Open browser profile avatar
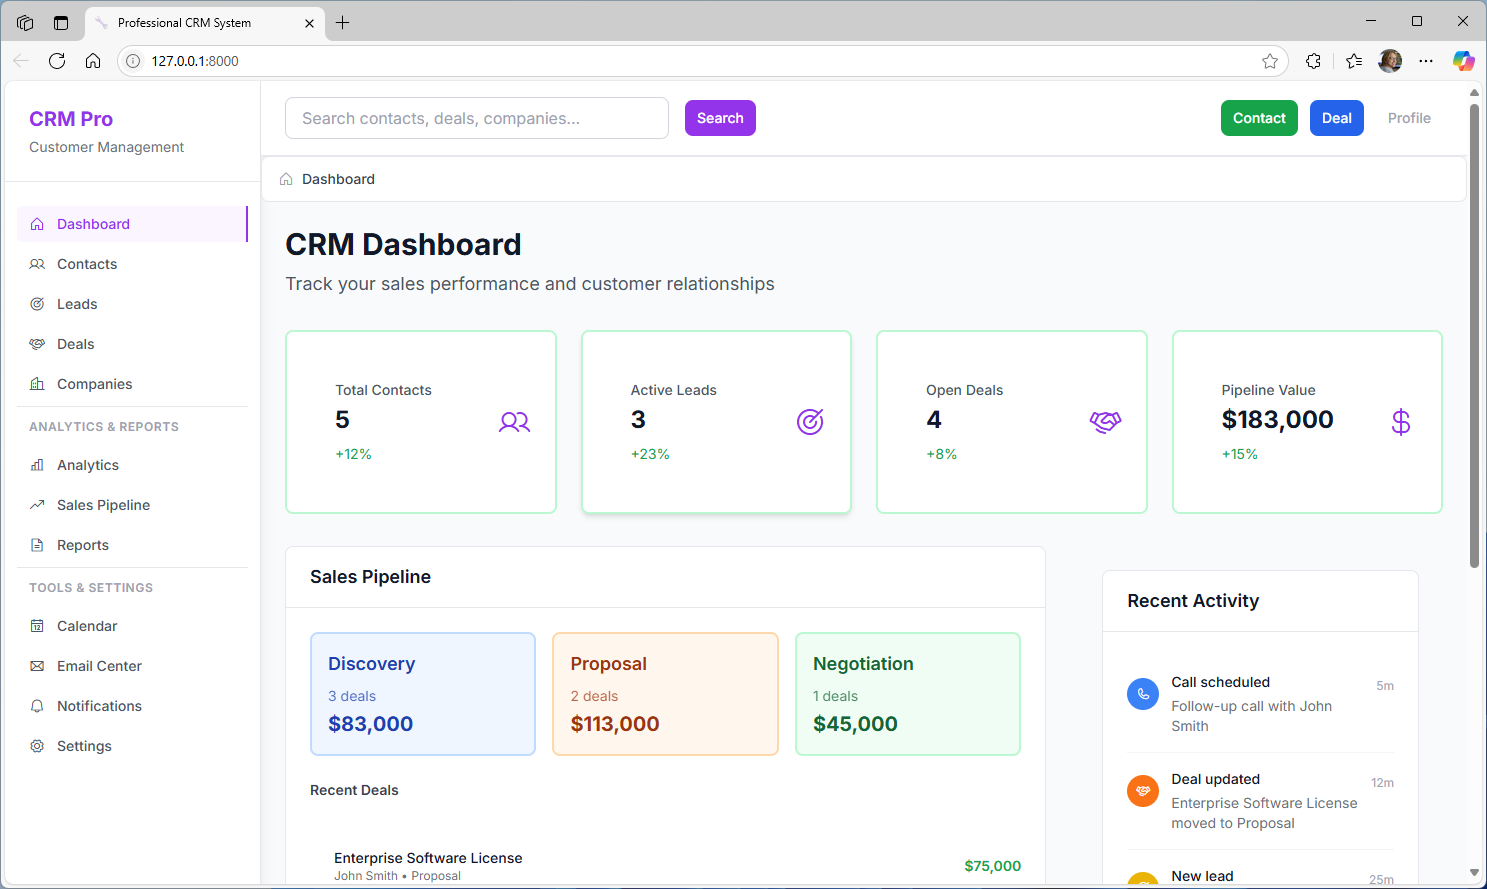Viewport: 1487px width, 889px height. tap(1390, 61)
